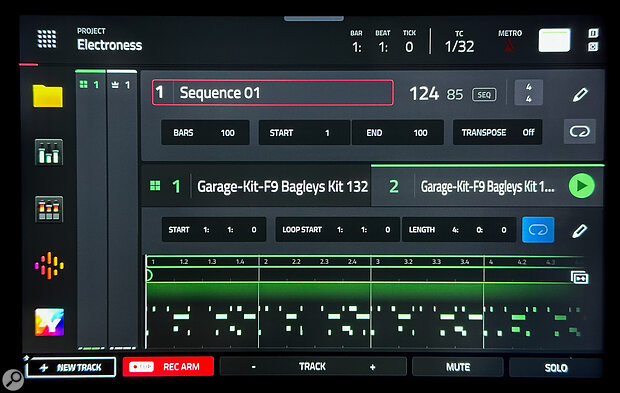Open the main menu grid icon
620x393 pixels.
pos(47,39)
